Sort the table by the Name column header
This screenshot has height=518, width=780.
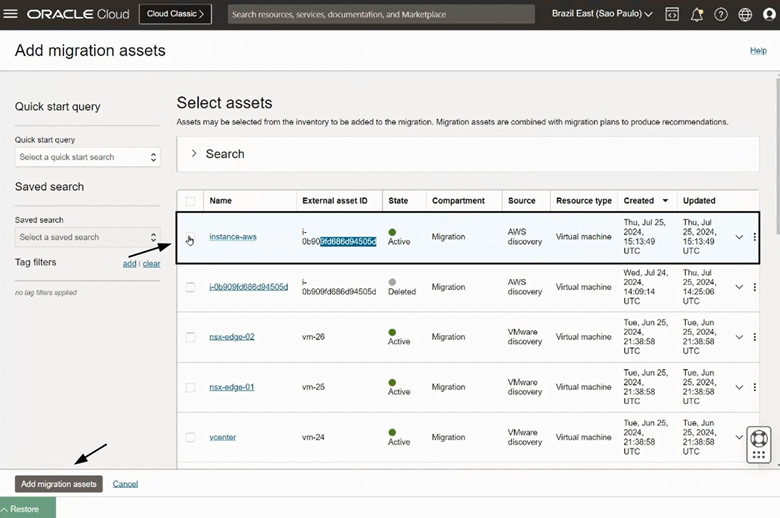pos(221,201)
